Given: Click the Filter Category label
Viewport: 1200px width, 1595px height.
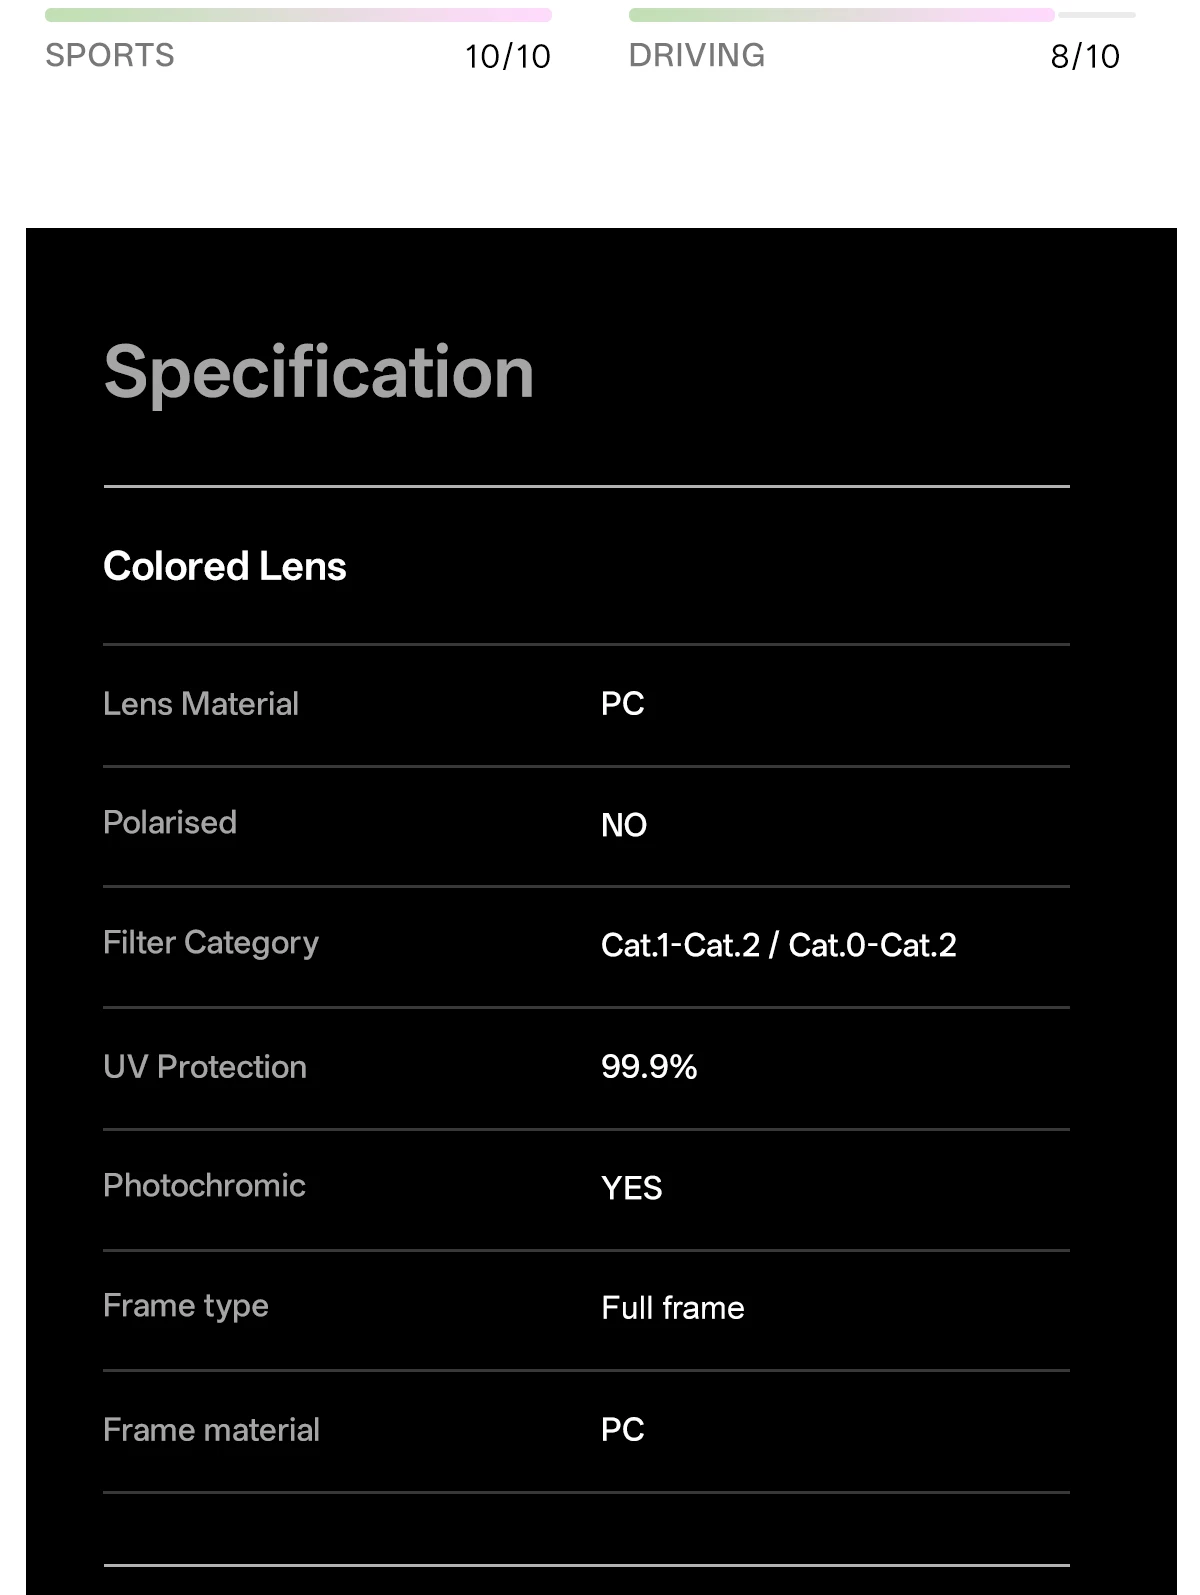Looking at the screenshot, I should pyautogui.click(x=211, y=943).
